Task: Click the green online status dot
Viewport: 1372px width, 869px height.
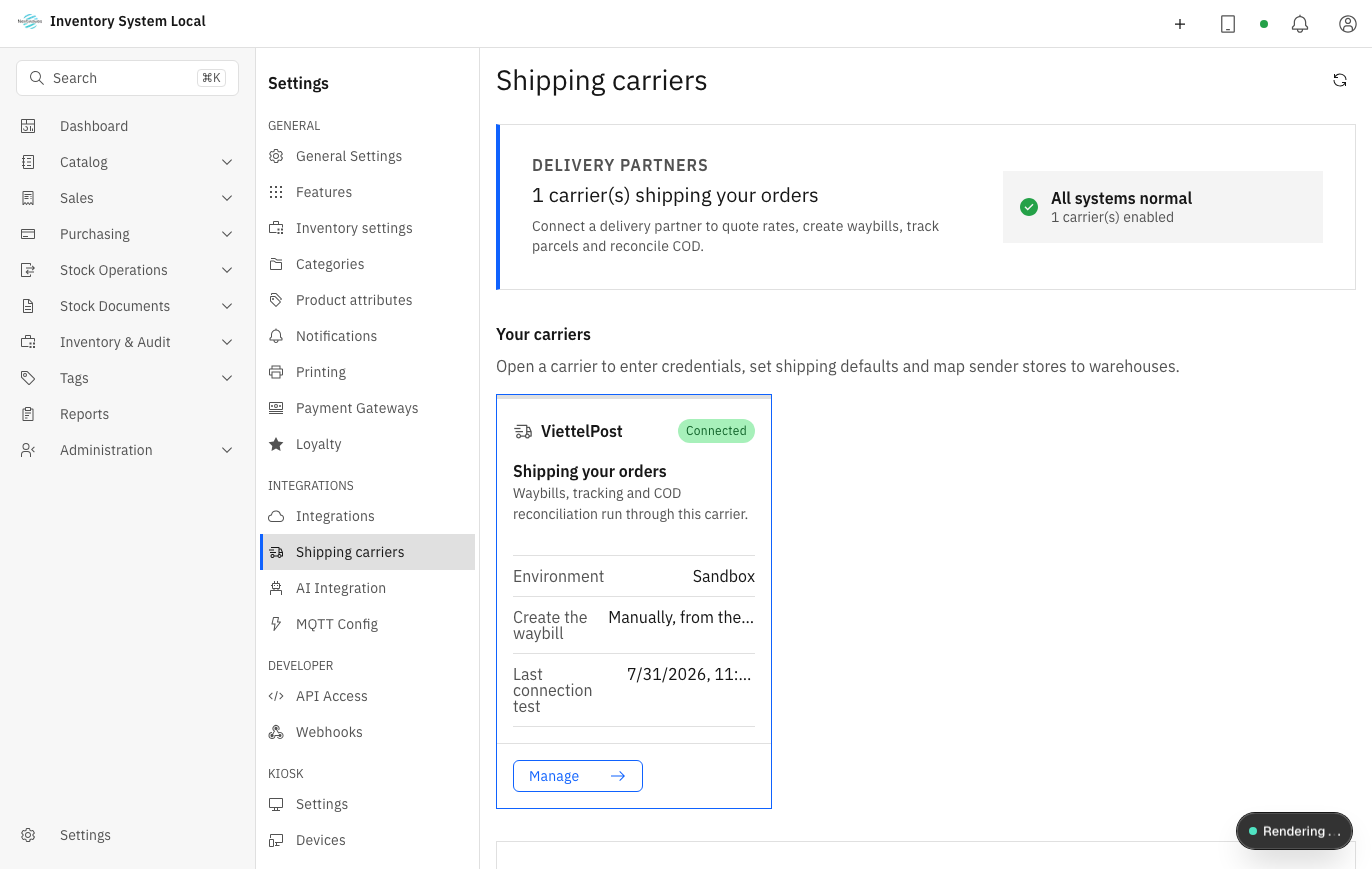Action: 1264,24
